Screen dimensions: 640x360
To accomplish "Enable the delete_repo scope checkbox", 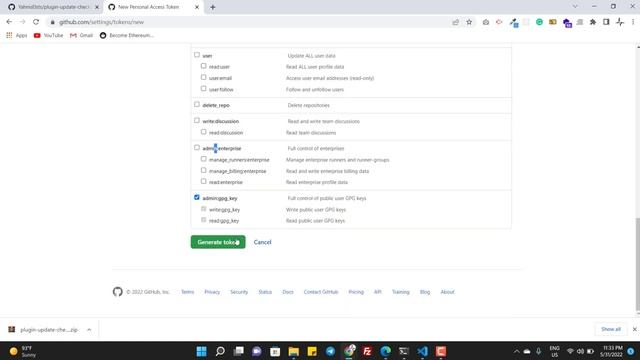I will (197, 104).
